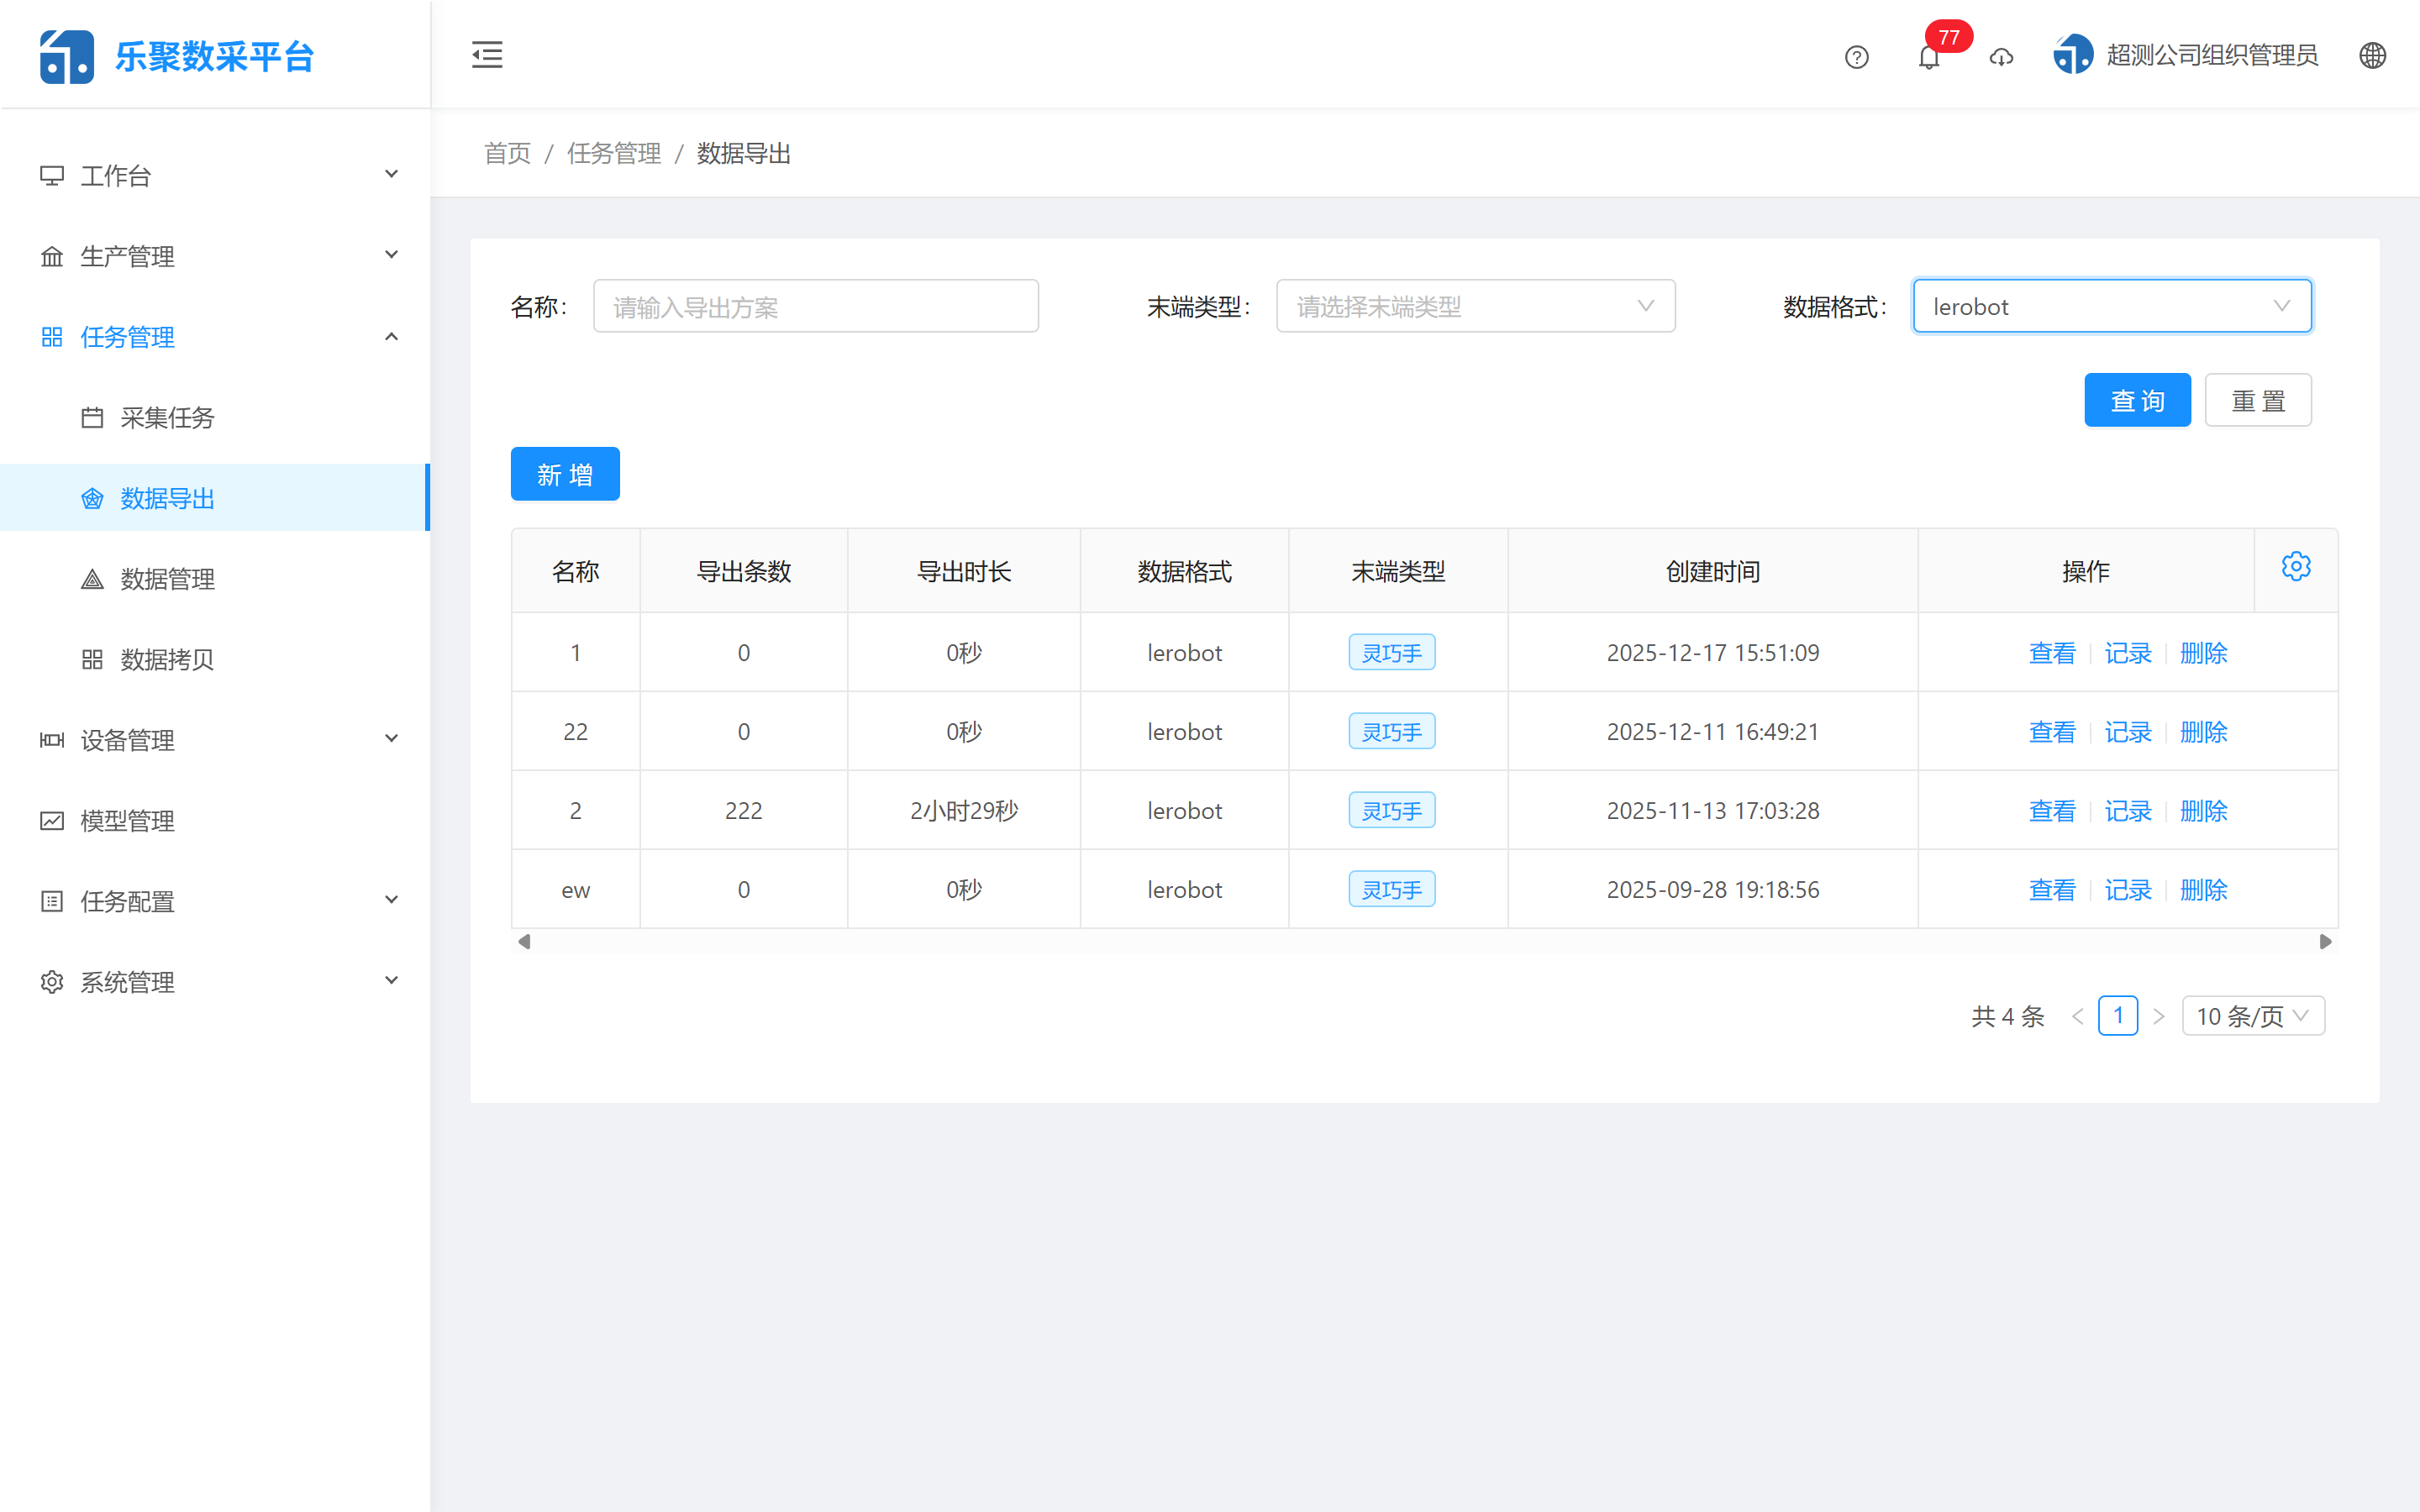Open the 末端类型 selection dropdown
The height and width of the screenshot is (1512, 2420).
1475,305
